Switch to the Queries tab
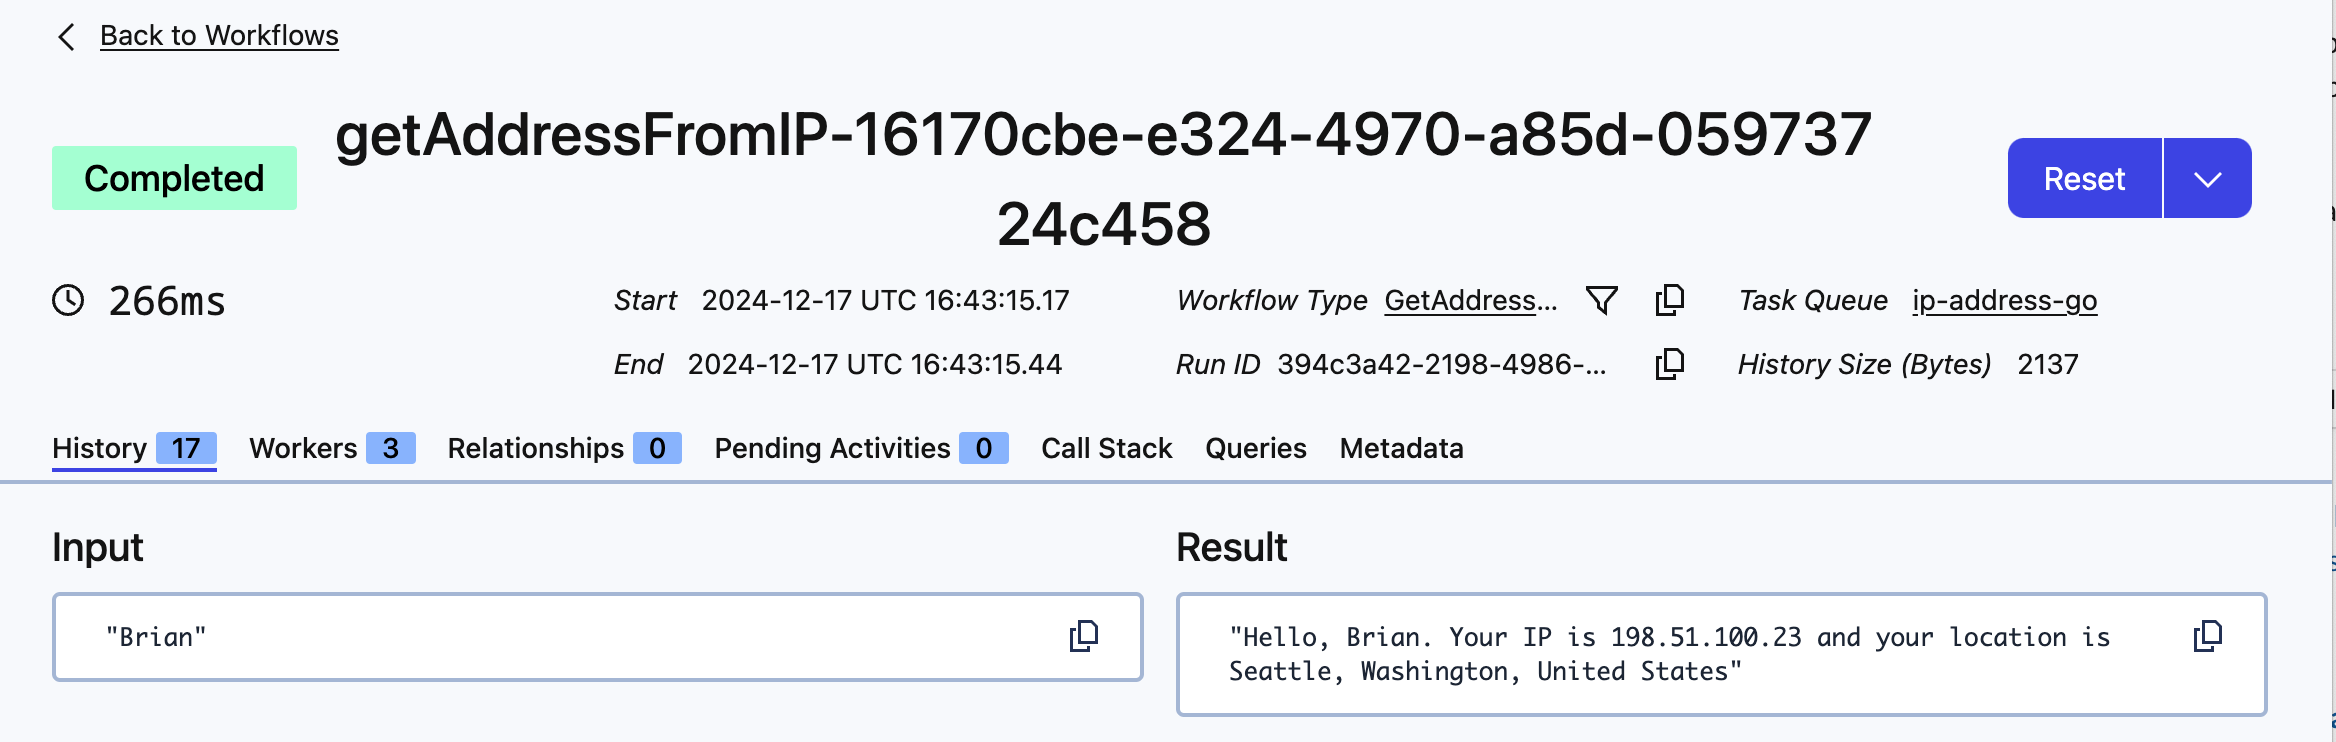Viewport: 2336px width, 742px height. pos(1256,448)
